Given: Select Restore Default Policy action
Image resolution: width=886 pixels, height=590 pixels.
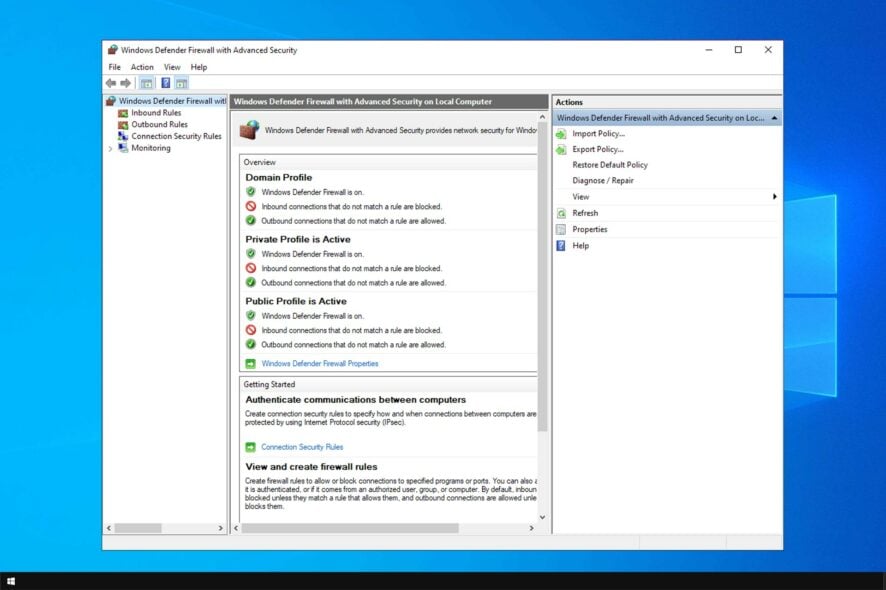Looking at the screenshot, I should 610,165.
